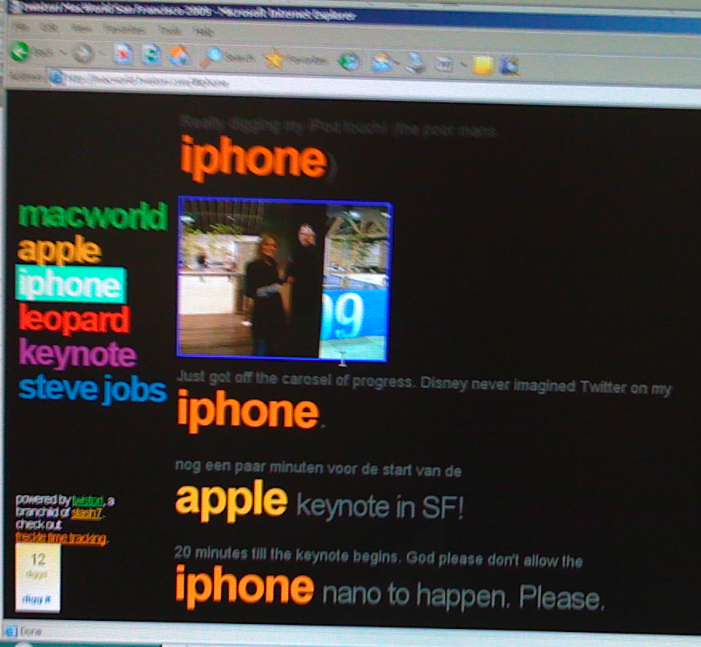Expand the Edit button dropdown arrow
The image size is (701, 647).
tap(463, 65)
